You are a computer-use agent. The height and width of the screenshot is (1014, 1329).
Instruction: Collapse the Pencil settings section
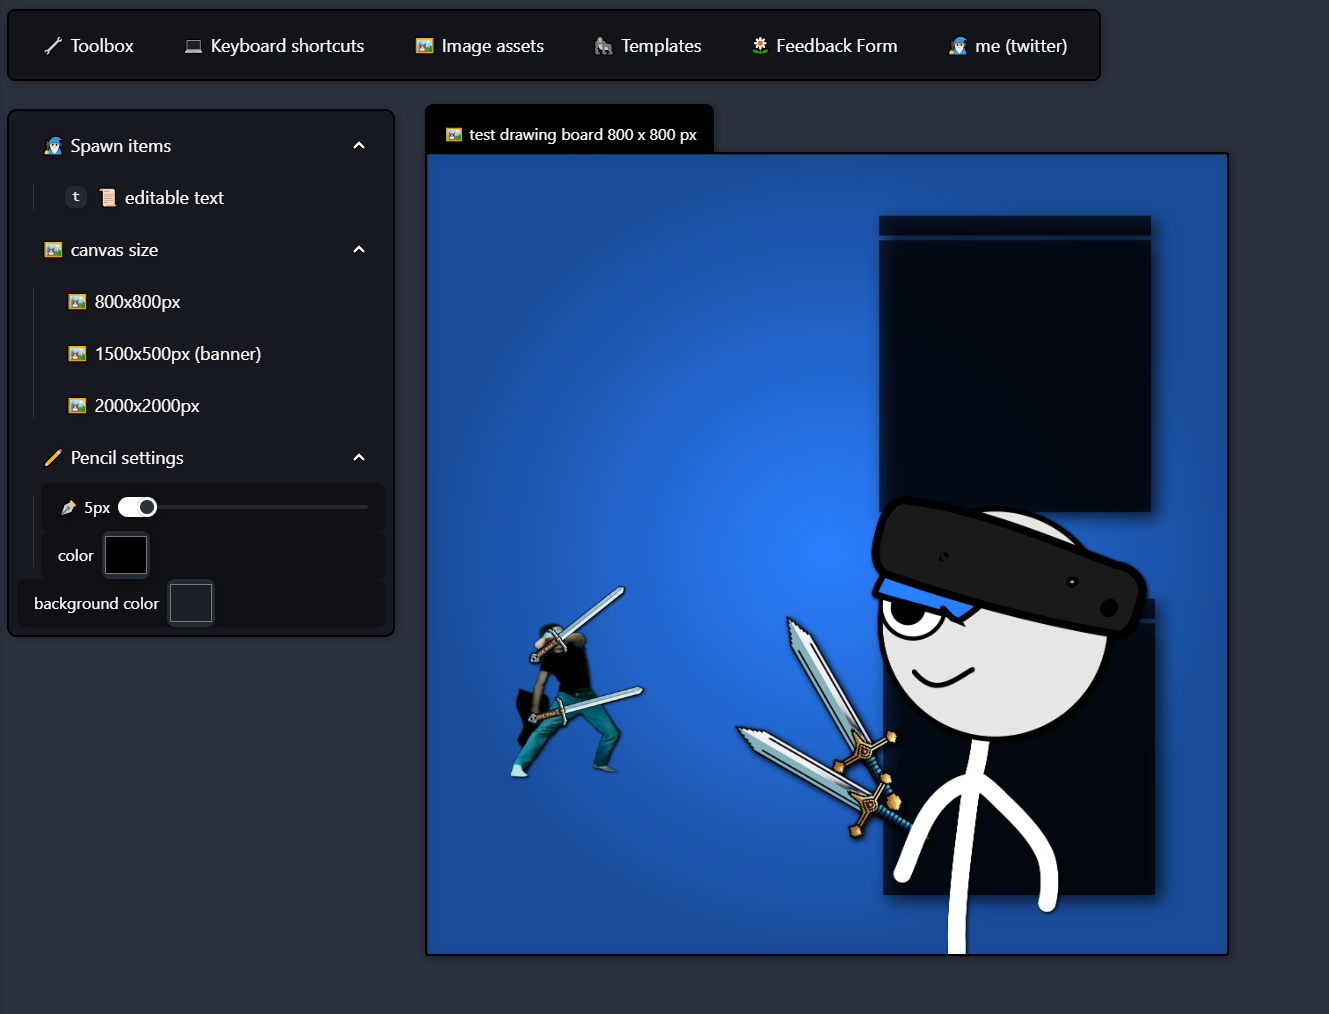359,458
